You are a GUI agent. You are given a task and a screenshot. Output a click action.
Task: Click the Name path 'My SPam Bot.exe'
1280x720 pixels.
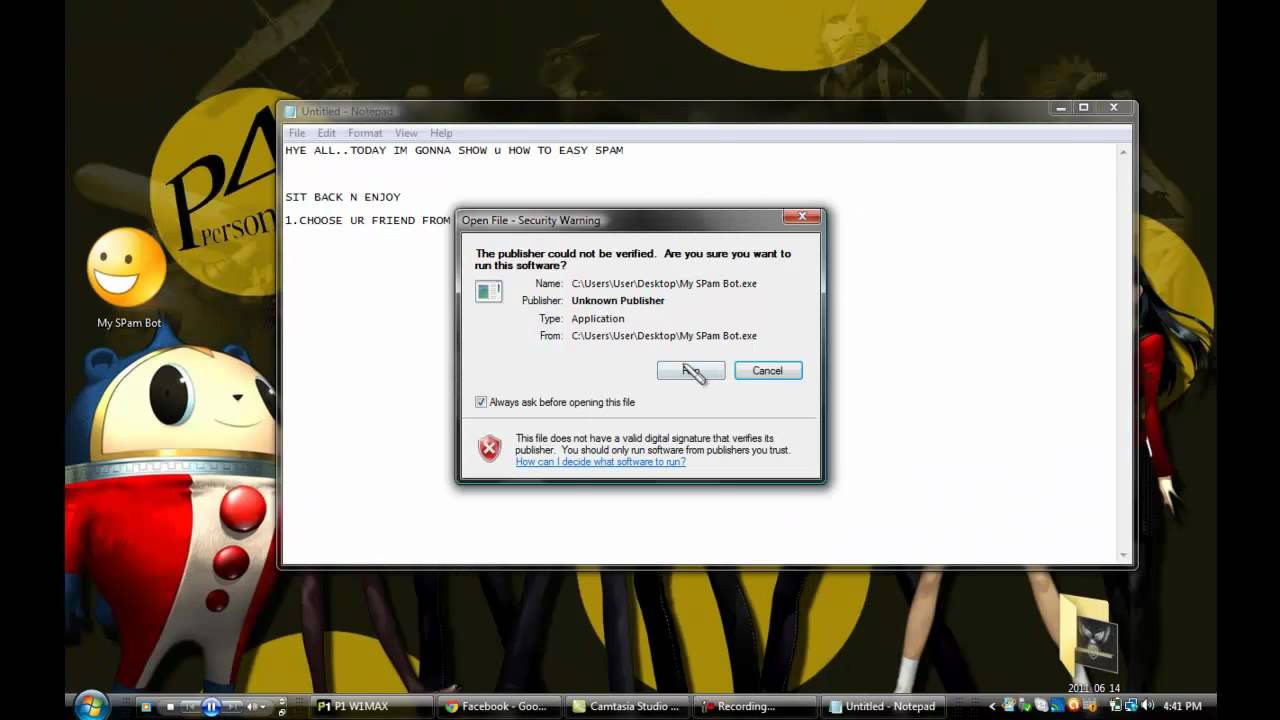pos(664,284)
